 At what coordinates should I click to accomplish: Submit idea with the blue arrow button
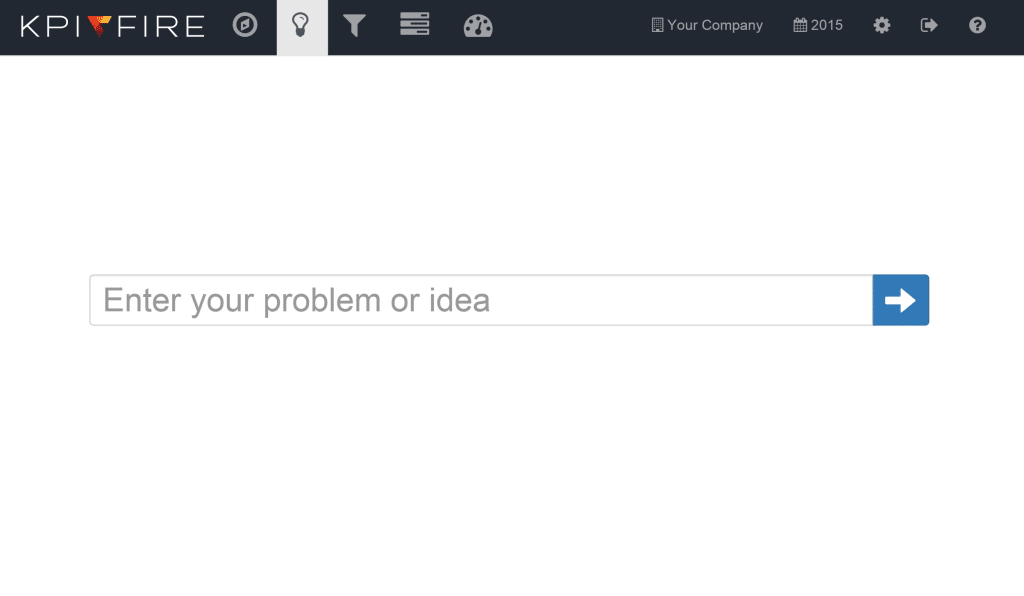click(x=901, y=300)
